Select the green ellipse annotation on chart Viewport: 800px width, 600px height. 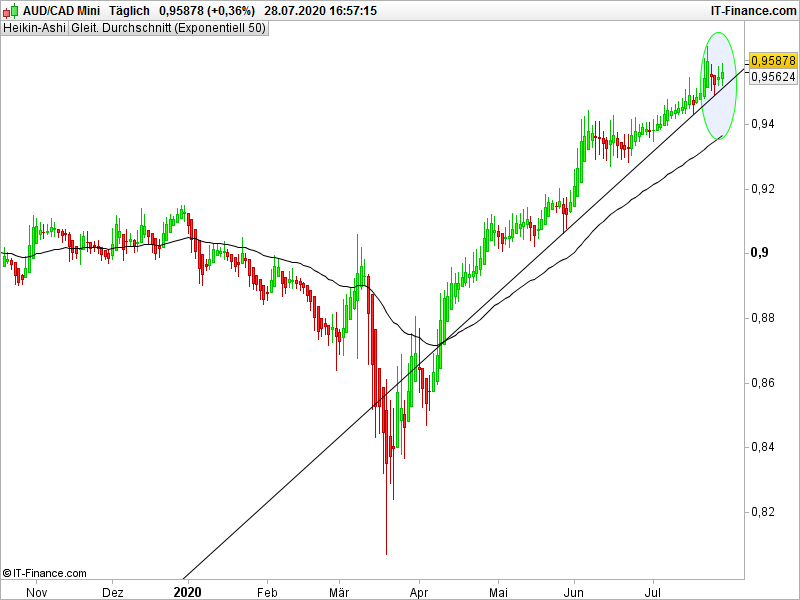pyautogui.click(x=718, y=85)
